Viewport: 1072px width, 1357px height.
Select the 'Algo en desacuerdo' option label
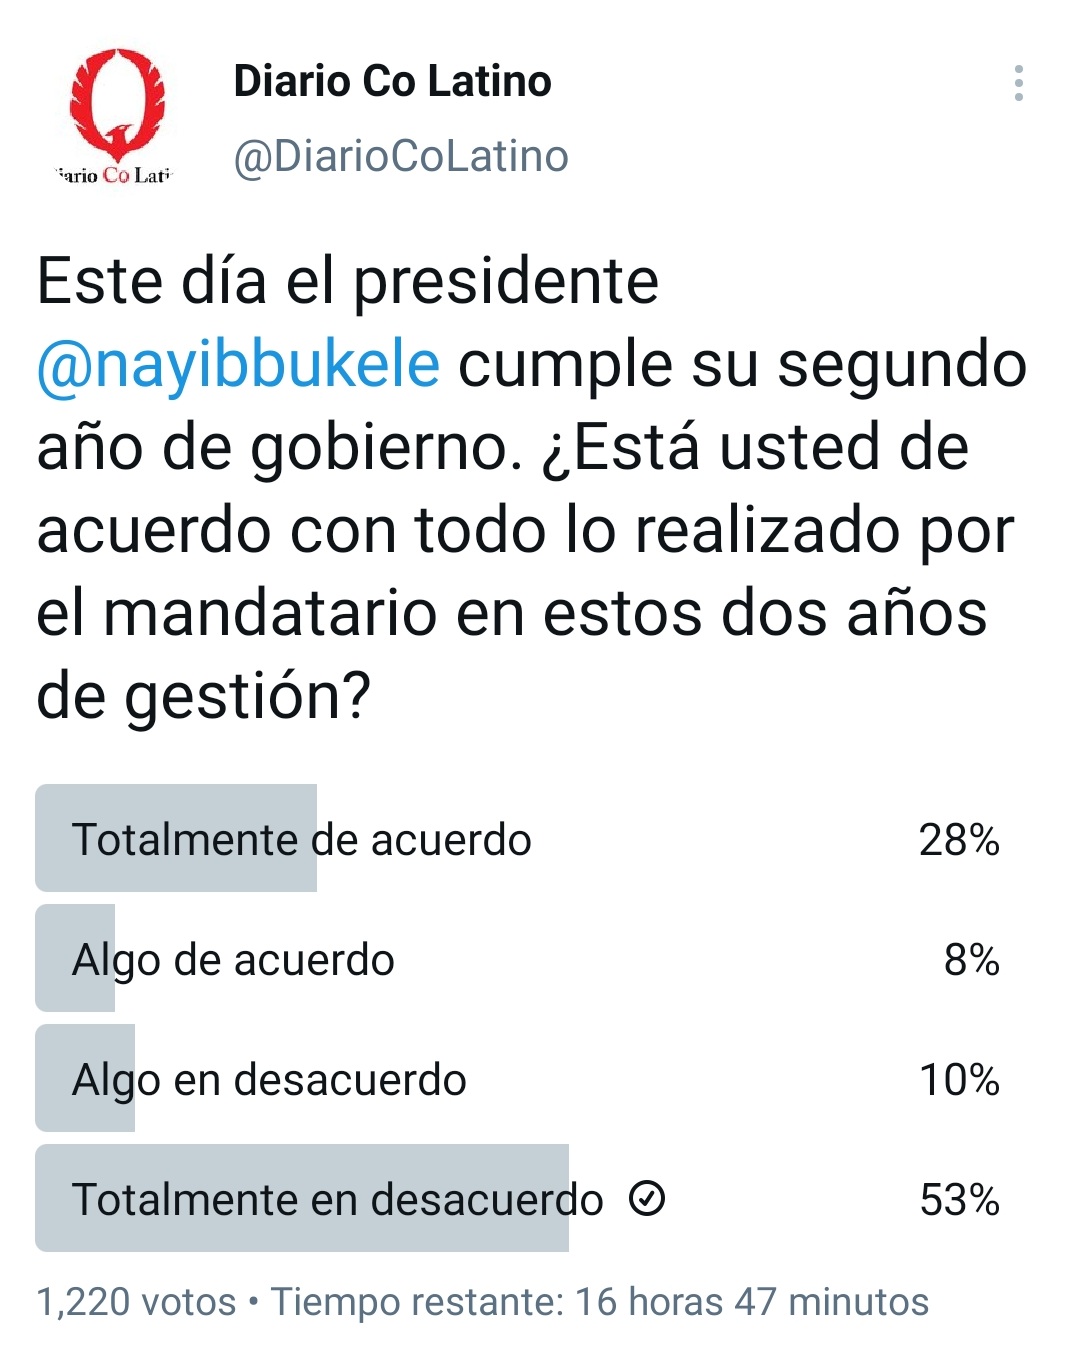click(x=269, y=1080)
